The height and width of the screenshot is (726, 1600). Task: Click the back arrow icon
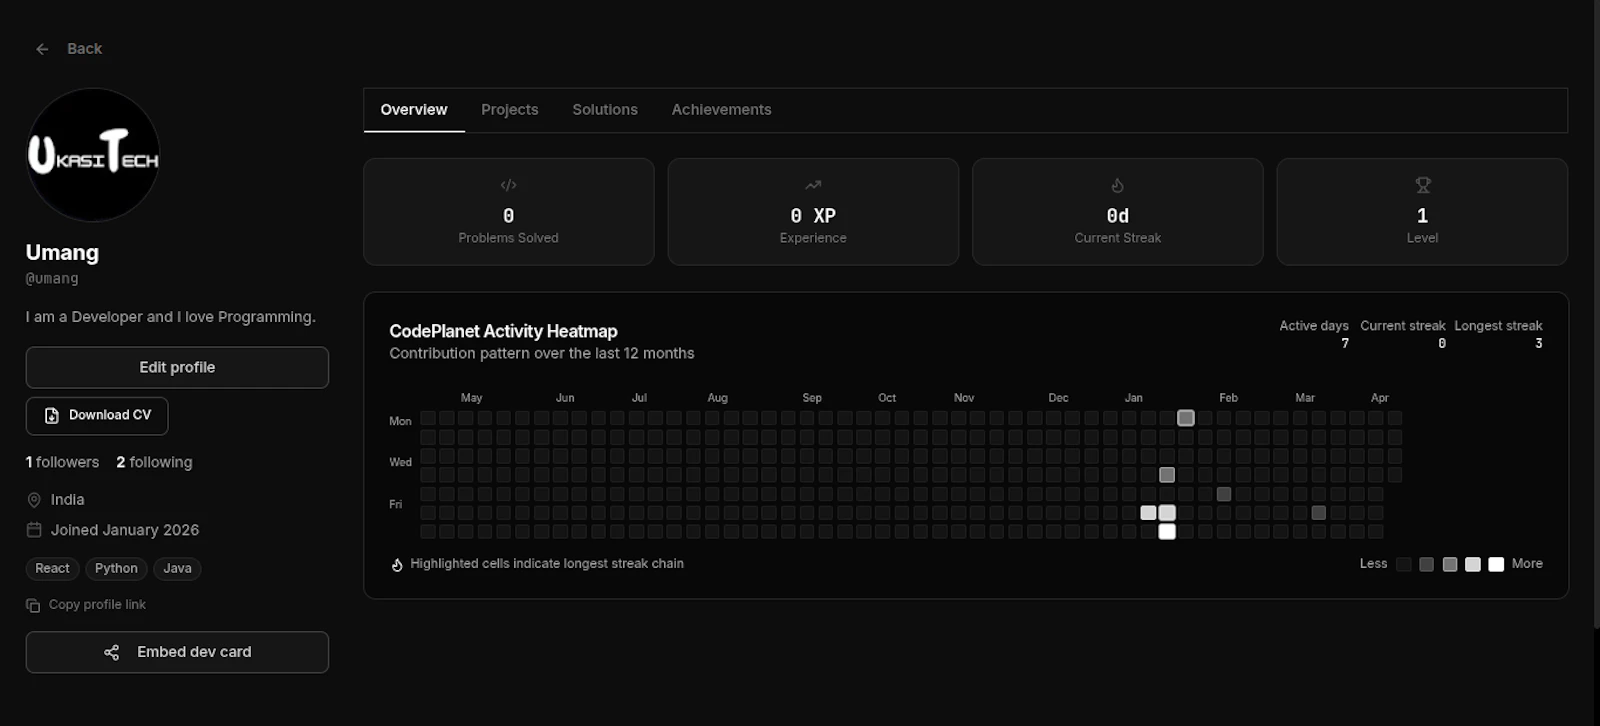pos(42,49)
